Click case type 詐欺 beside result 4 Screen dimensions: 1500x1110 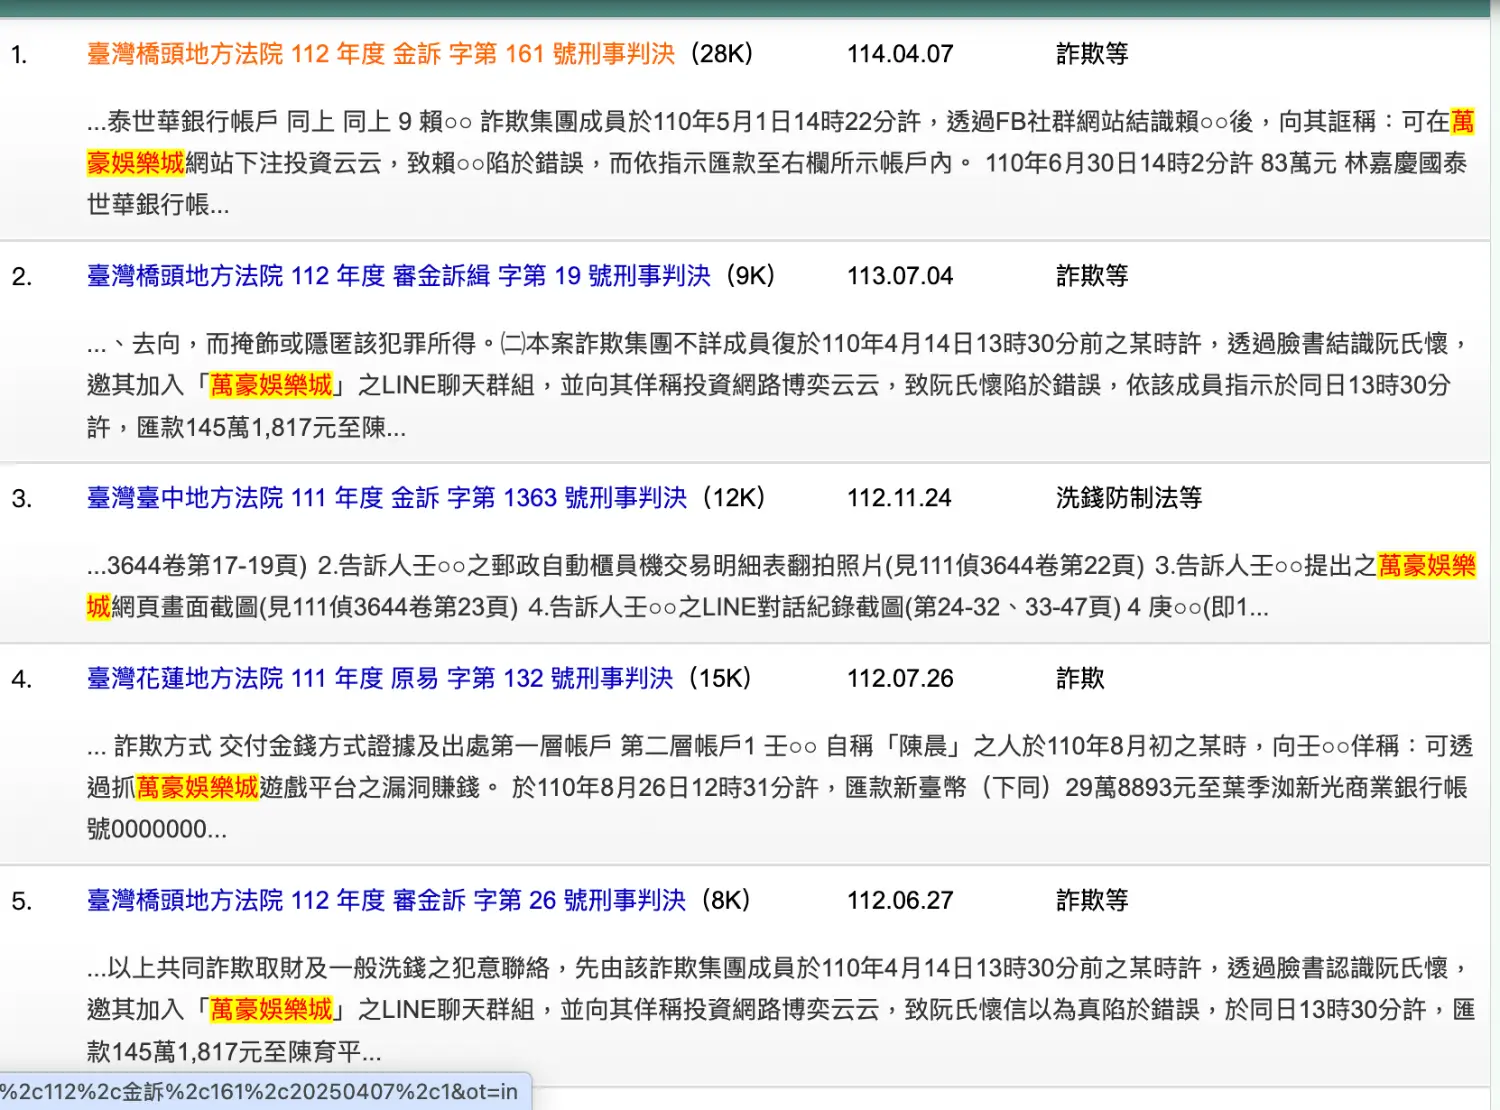click(1082, 678)
